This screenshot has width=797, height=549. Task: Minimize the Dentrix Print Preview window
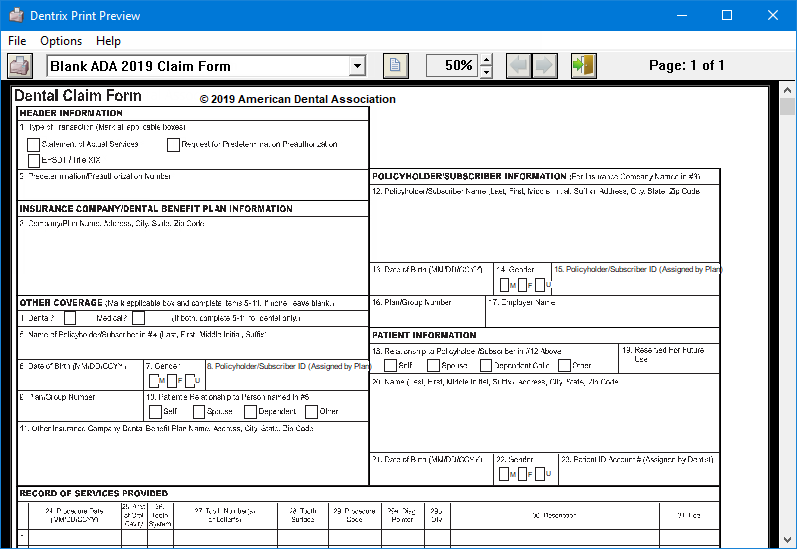[x=682, y=15]
